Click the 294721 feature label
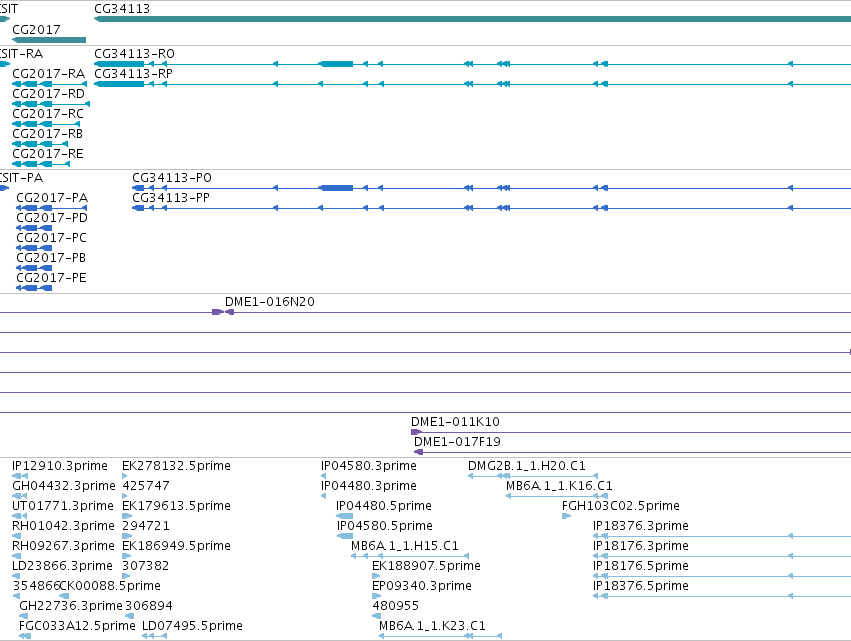This screenshot has height=641, width=851. click(x=145, y=526)
